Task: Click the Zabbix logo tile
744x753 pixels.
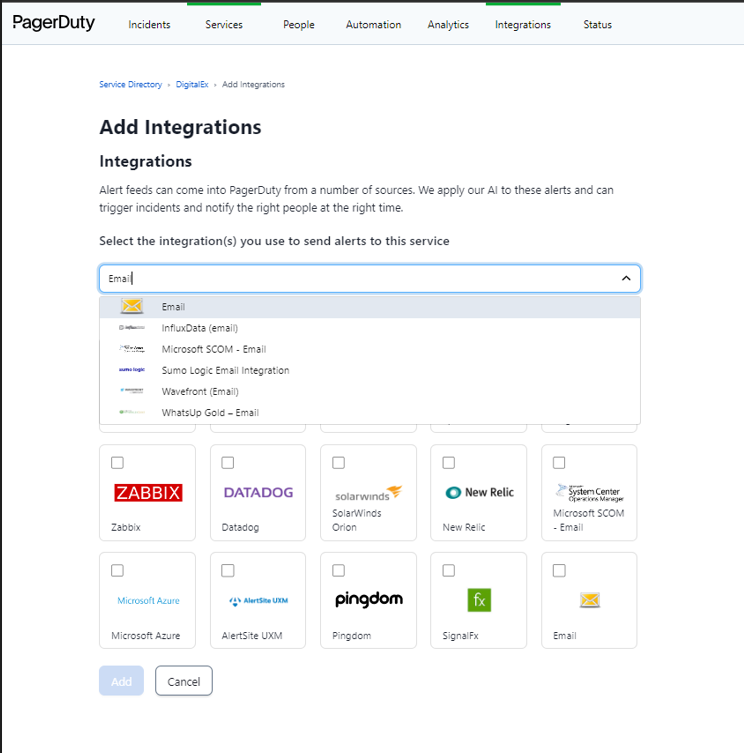Action: click(148, 492)
